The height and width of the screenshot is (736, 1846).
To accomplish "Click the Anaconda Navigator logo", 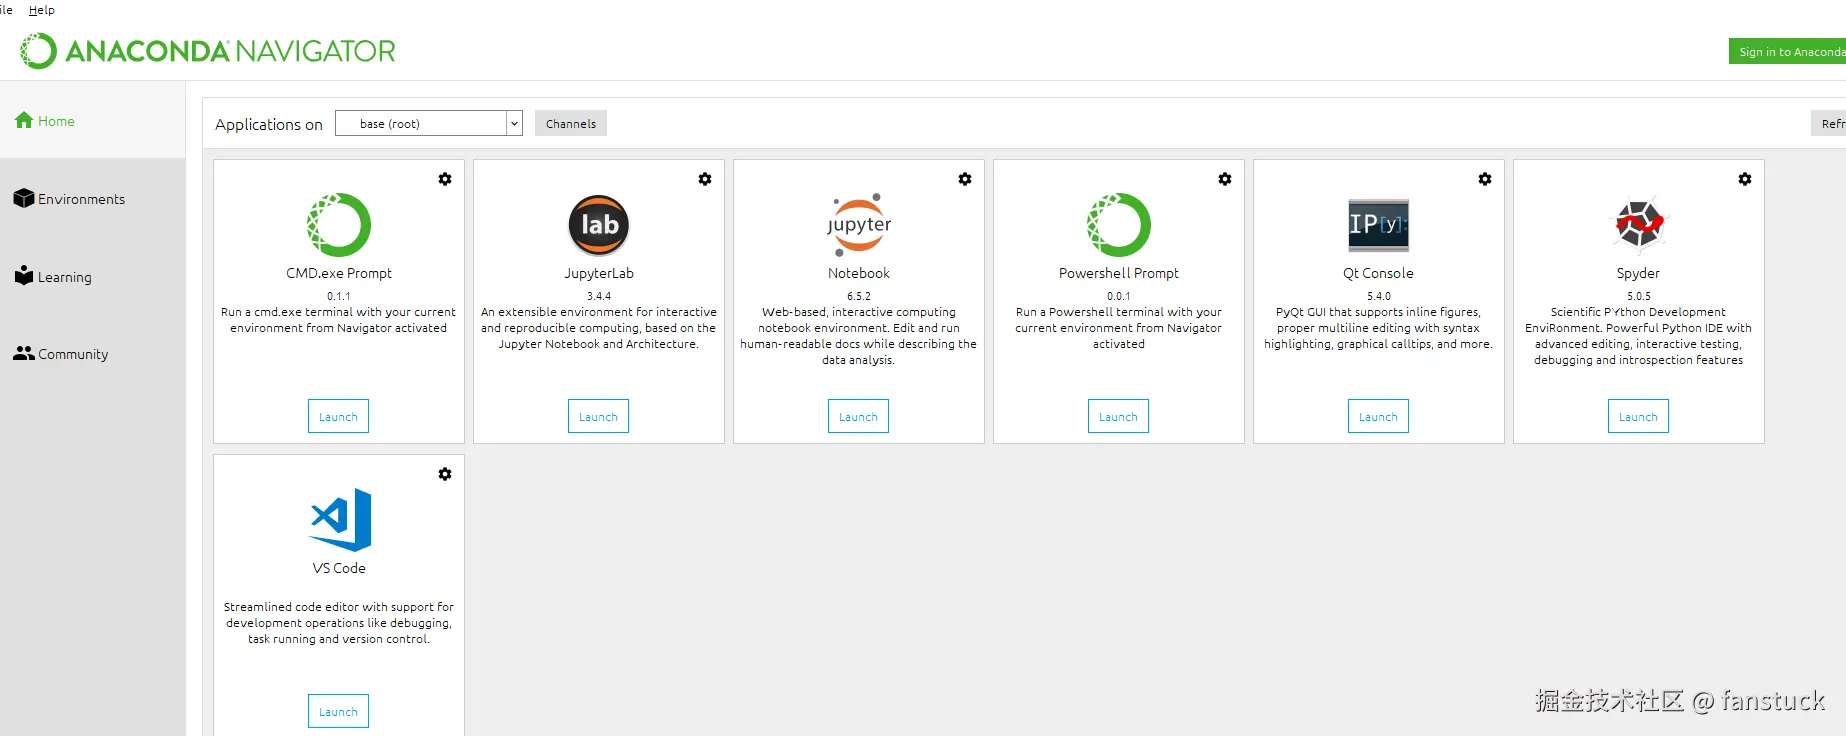I will point(208,51).
